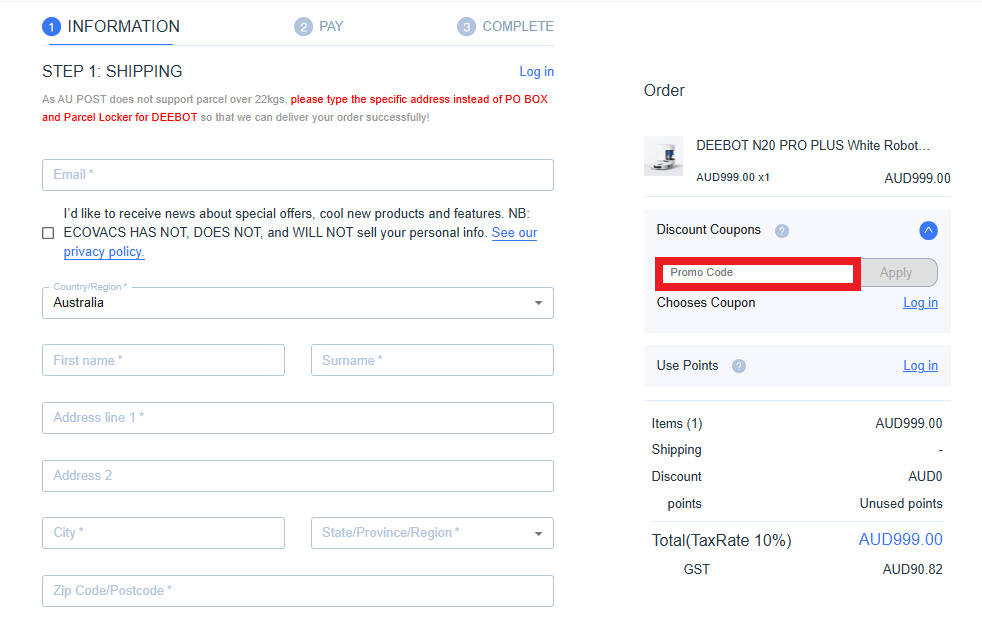Expand the State/Province/Region dropdown
Screen dimensions: 982x622
[x=432, y=533]
